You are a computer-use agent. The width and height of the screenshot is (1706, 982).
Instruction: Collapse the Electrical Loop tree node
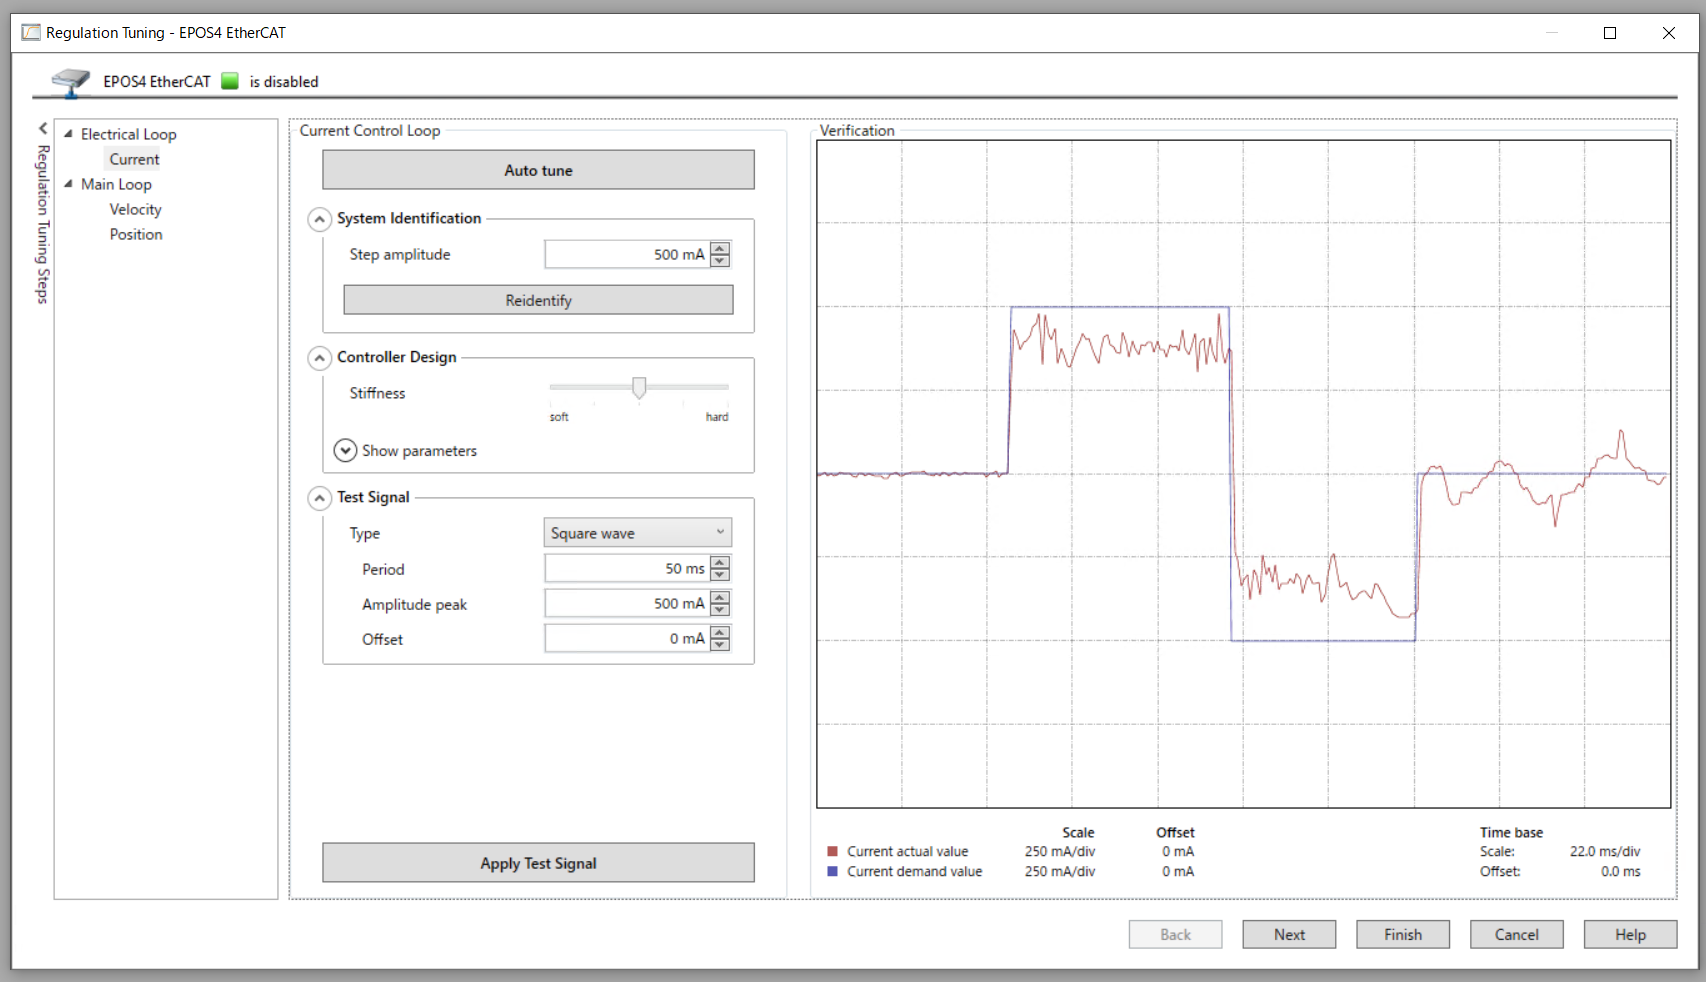[68, 134]
